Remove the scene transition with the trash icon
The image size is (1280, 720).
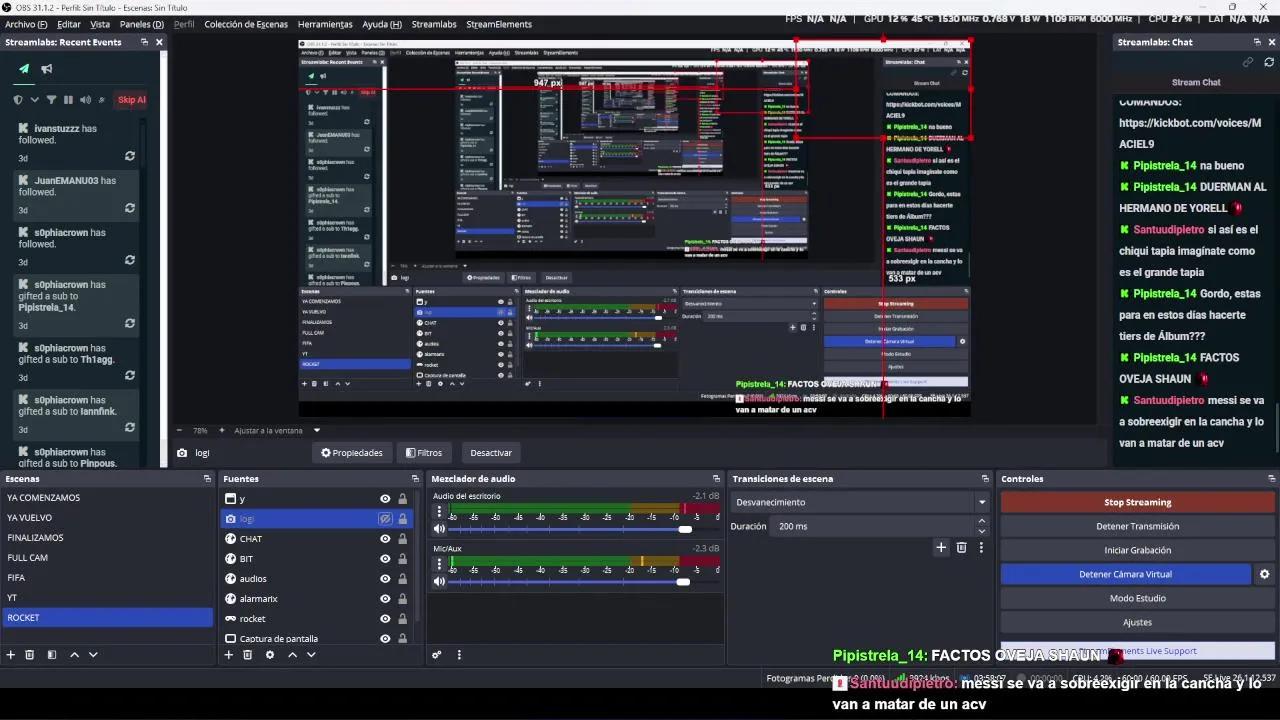click(962, 547)
